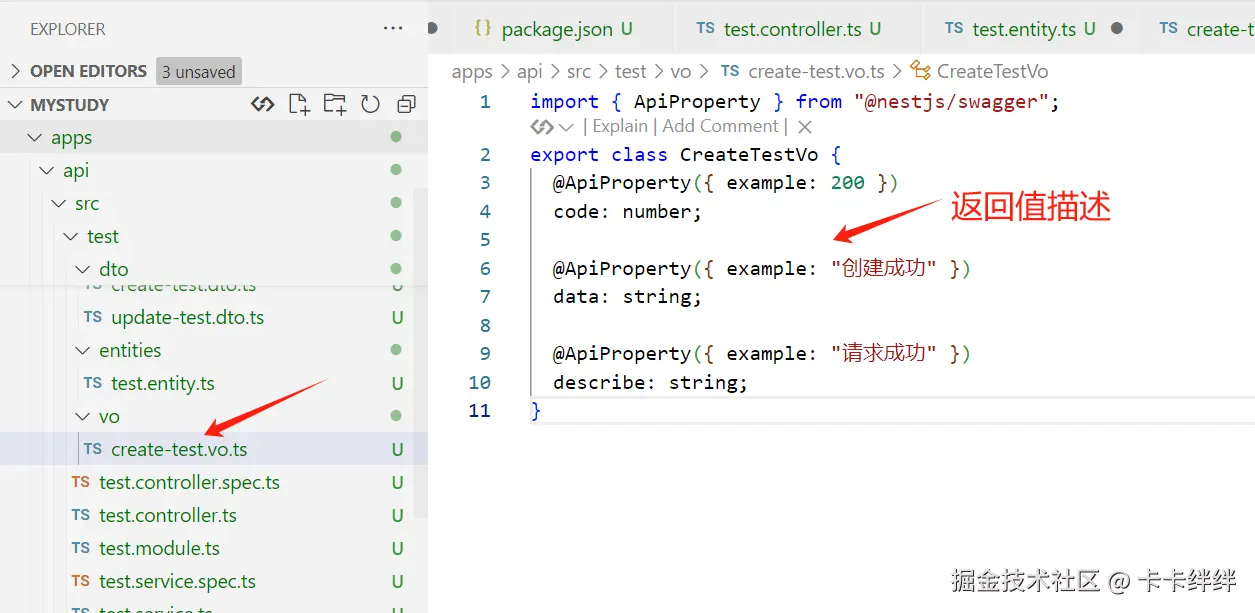Click the "创建成功" example string
Screen dimensions: 1255x613
point(884,268)
